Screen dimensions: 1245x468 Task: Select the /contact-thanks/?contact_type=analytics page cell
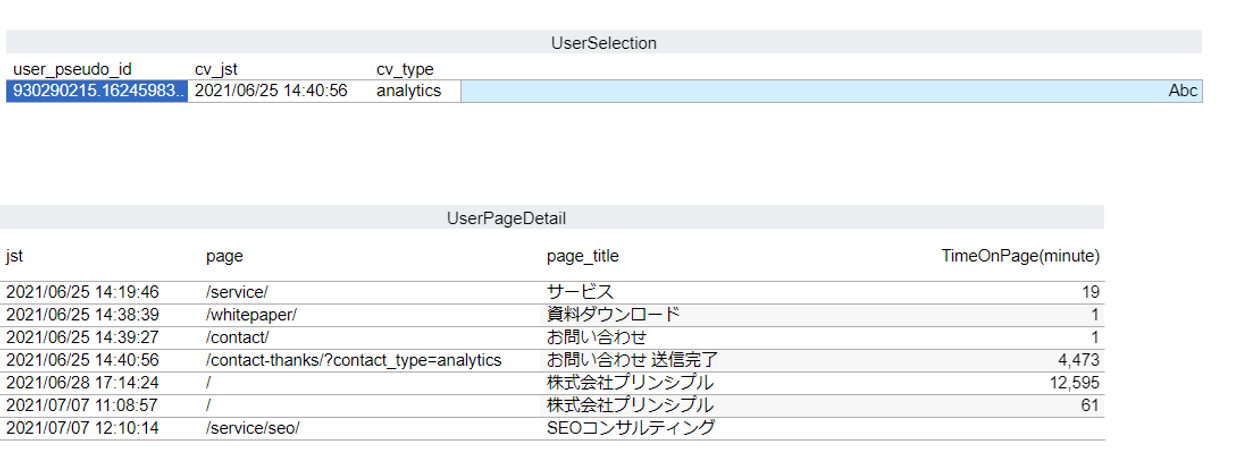(x=353, y=360)
